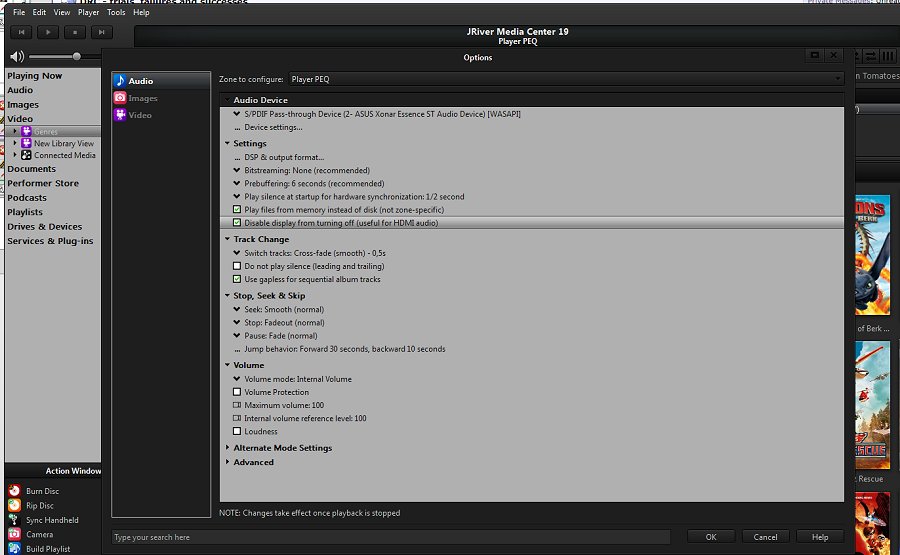Collapse the Stop, Seek & Skip section
Viewport: 900px width, 555px height.
coord(227,295)
